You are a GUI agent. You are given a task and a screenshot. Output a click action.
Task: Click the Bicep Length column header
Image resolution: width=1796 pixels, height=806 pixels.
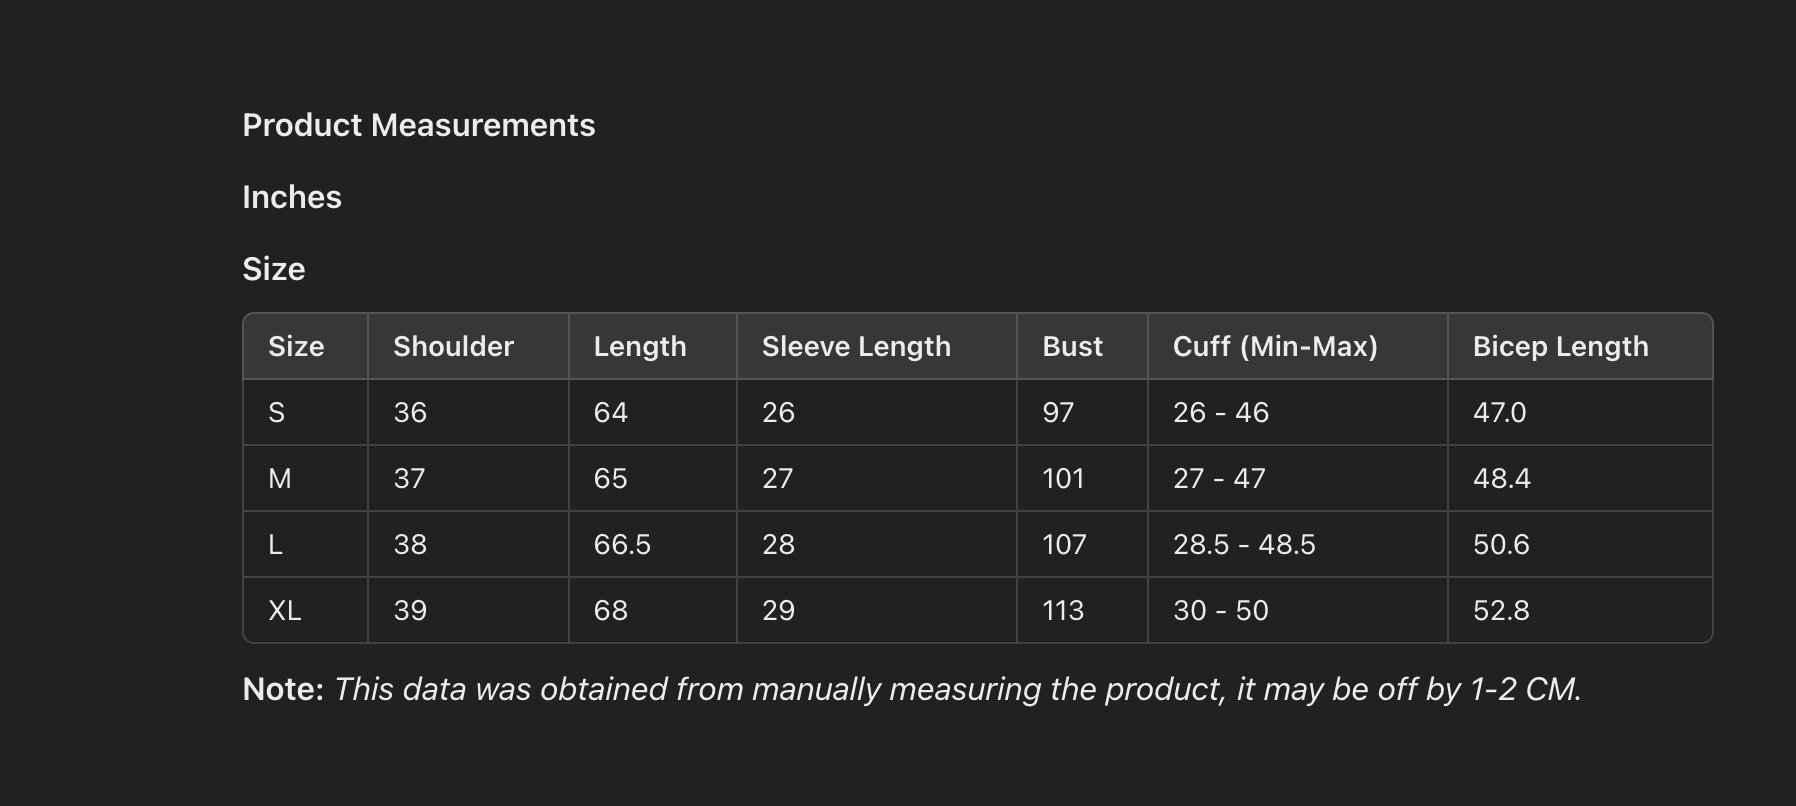pyautogui.click(x=1560, y=346)
